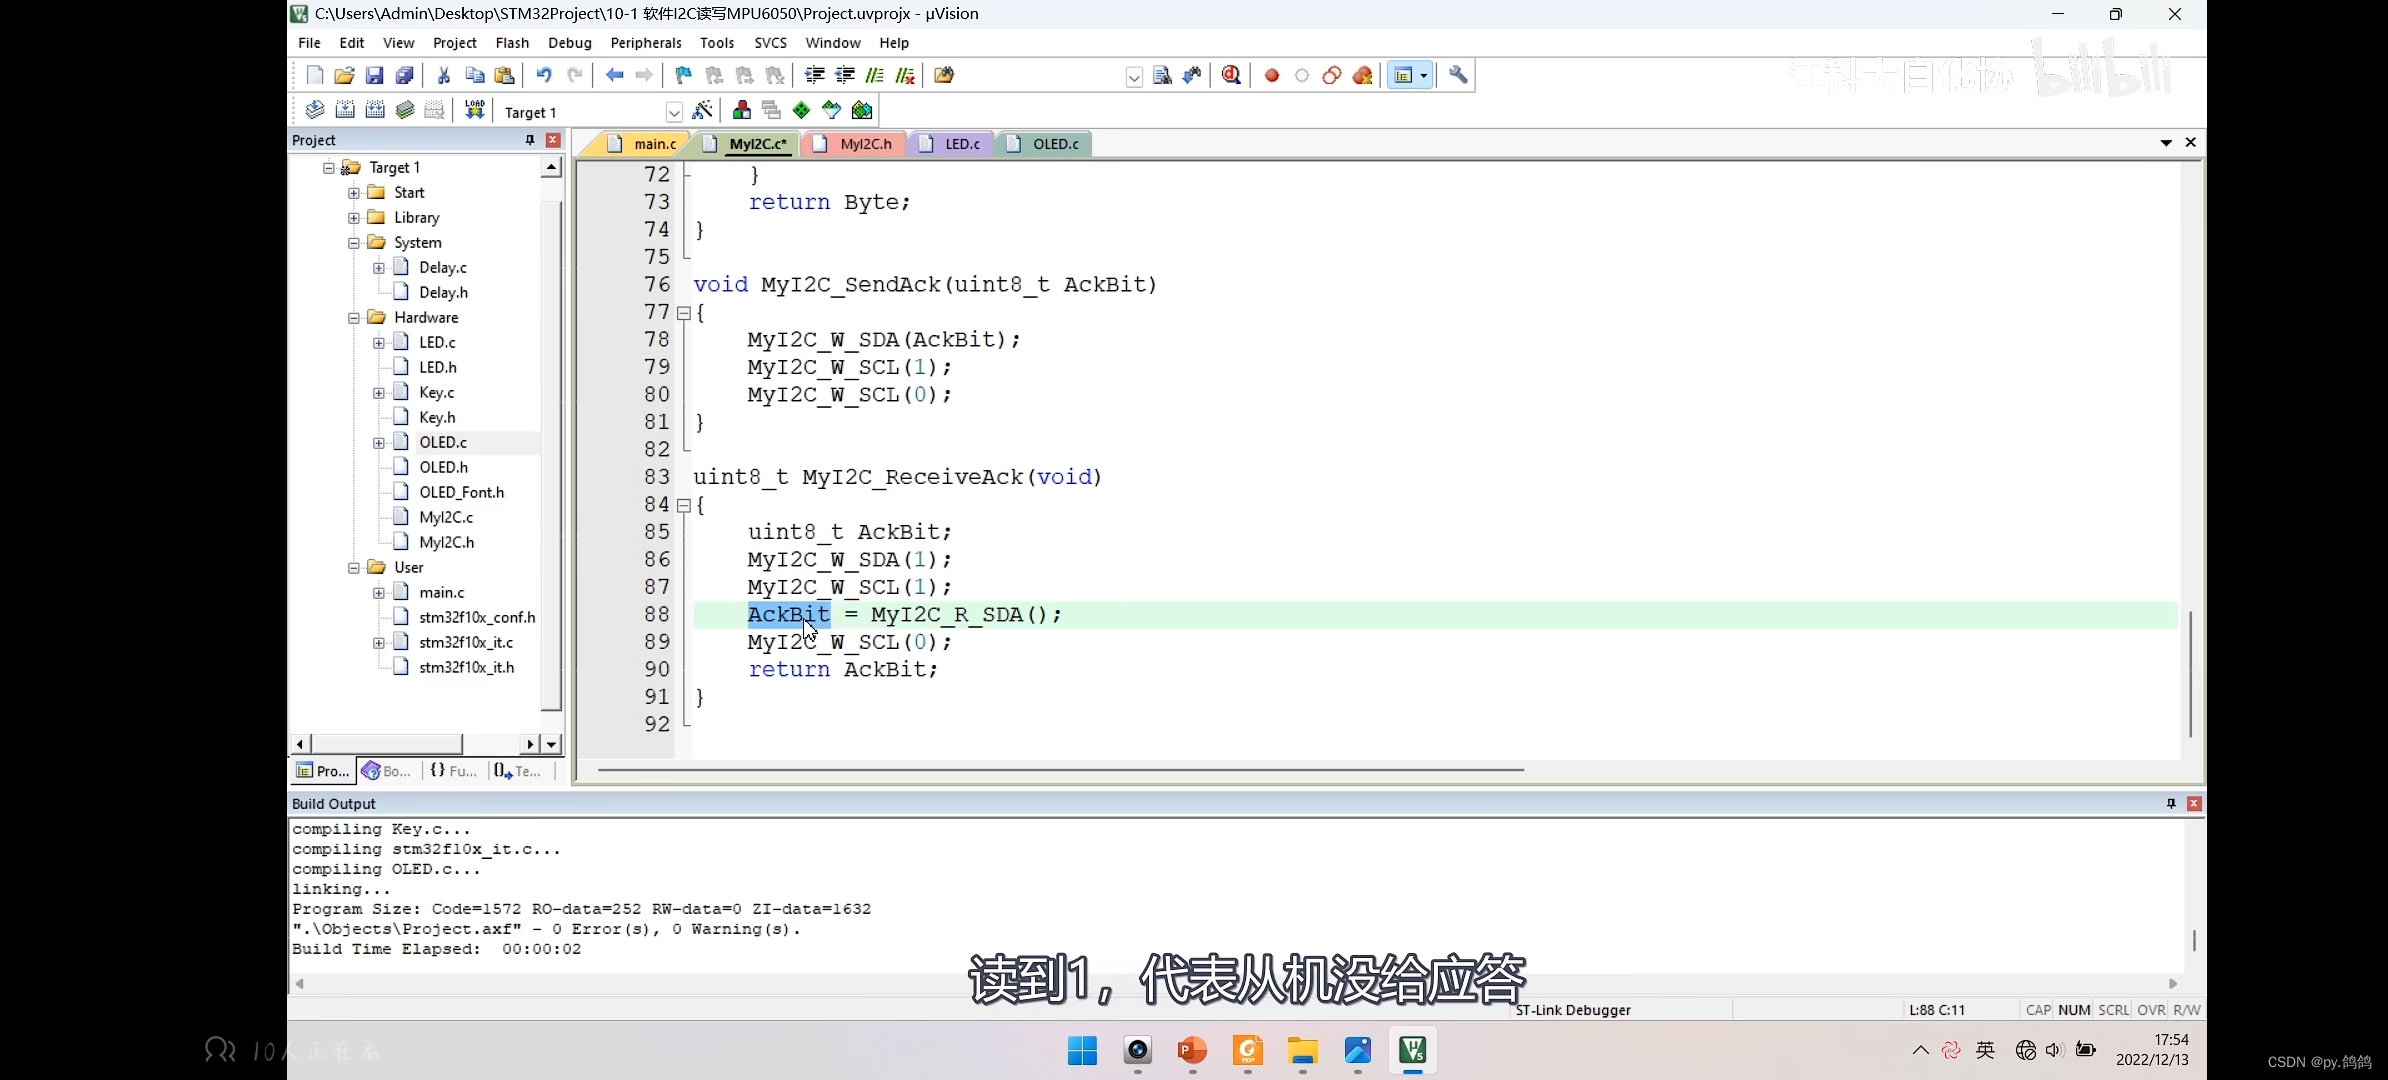Image resolution: width=2388 pixels, height=1080 pixels.
Task: Collapse the System folder
Action: pos(353,242)
